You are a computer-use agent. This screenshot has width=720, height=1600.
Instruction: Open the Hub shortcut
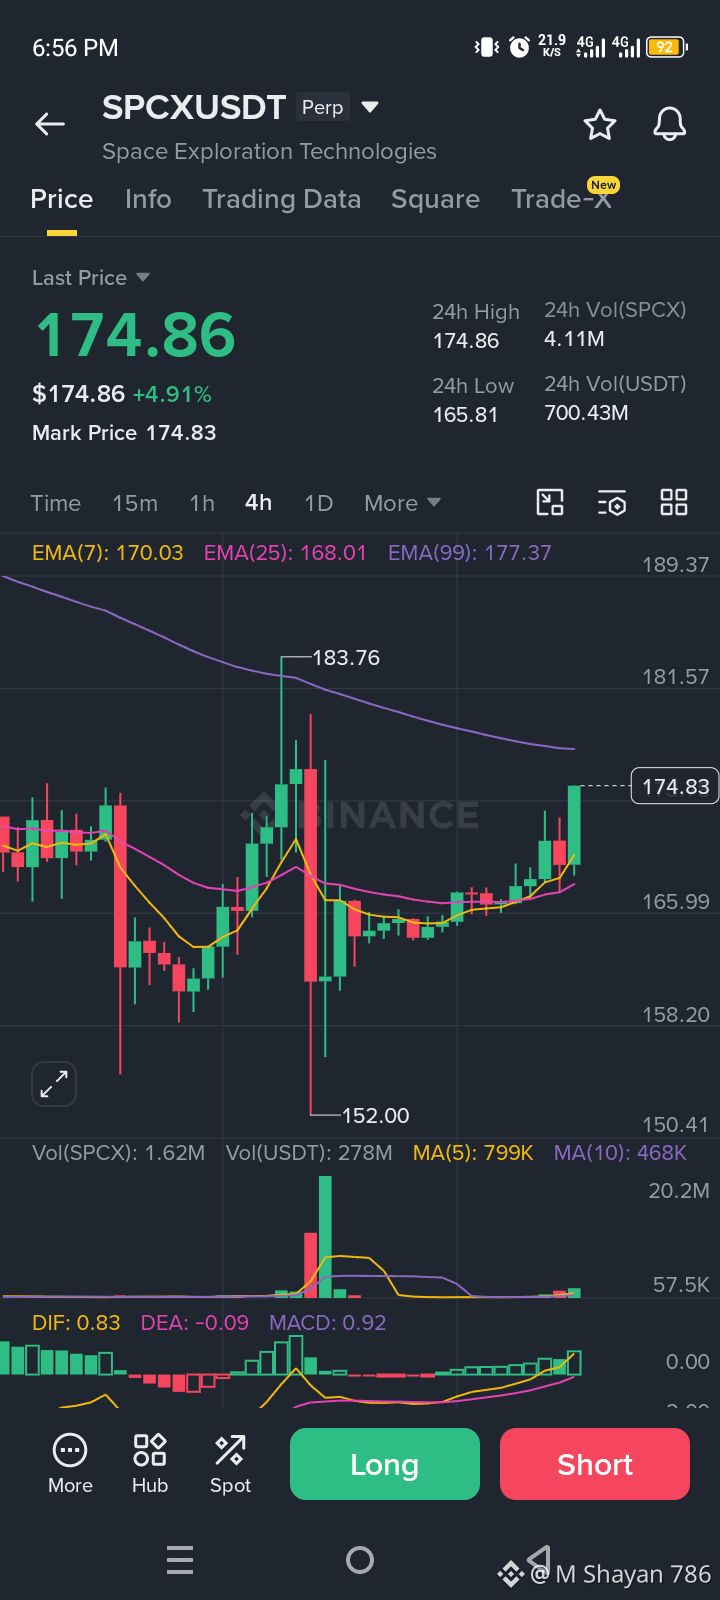tap(150, 1464)
